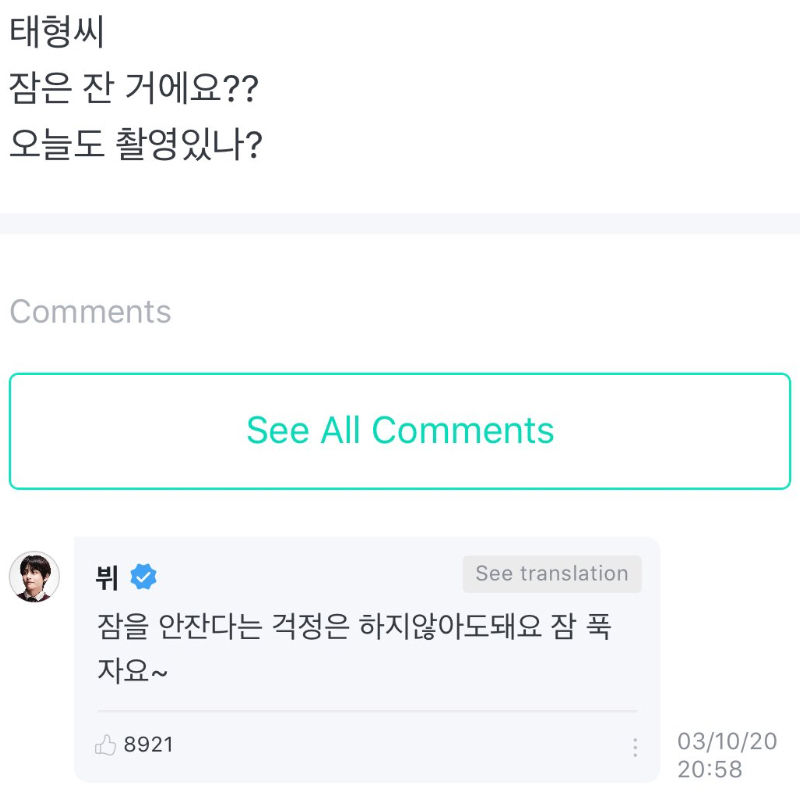This screenshot has width=800, height=800.
Task: Click the divider line inside the comment
Action: 367,711
